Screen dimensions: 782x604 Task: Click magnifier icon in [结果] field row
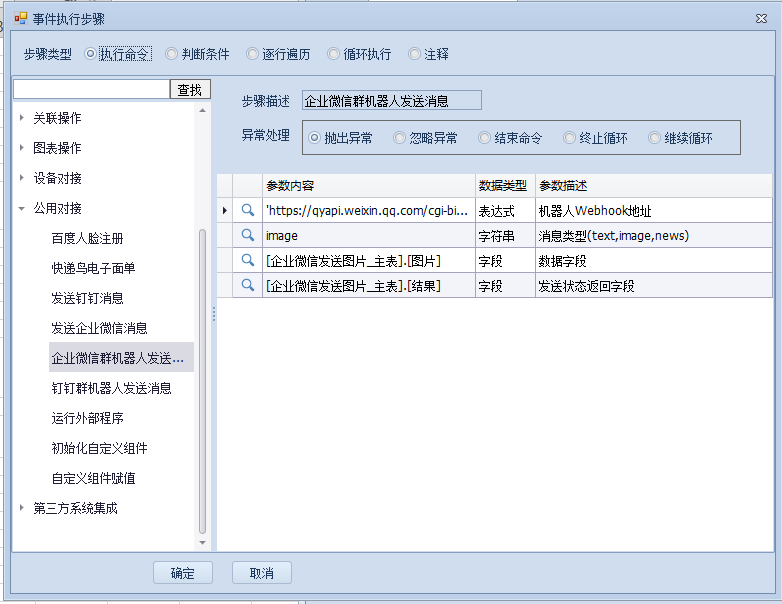click(247, 286)
